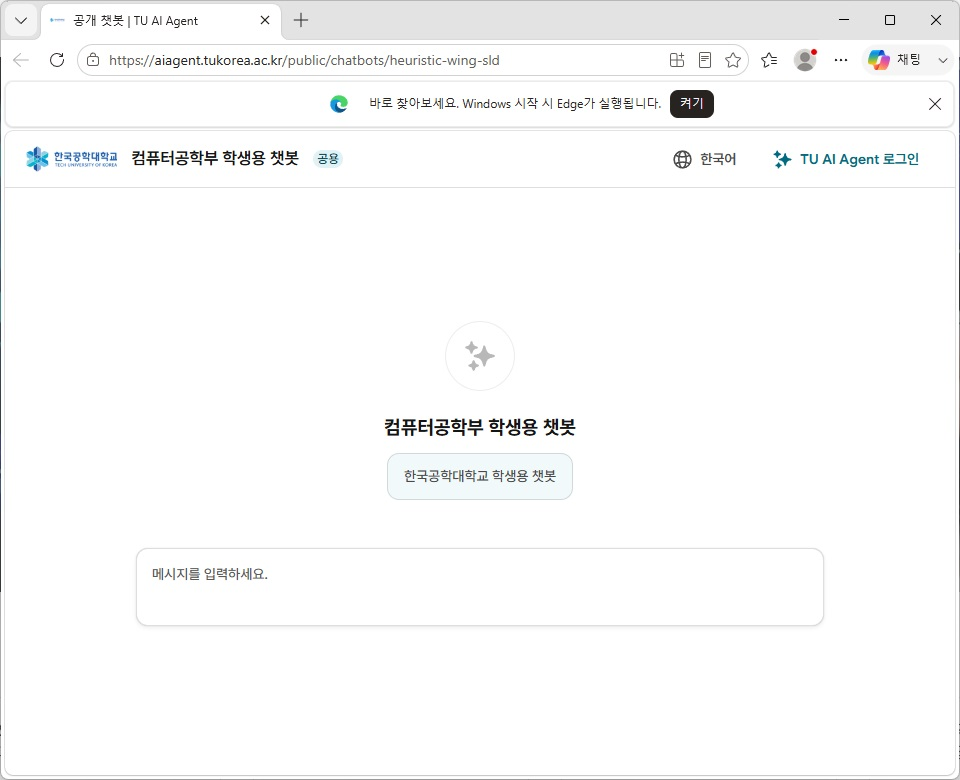Close the Edge browser window
This screenshot has width=960, height=780.
tap(936, 20)
